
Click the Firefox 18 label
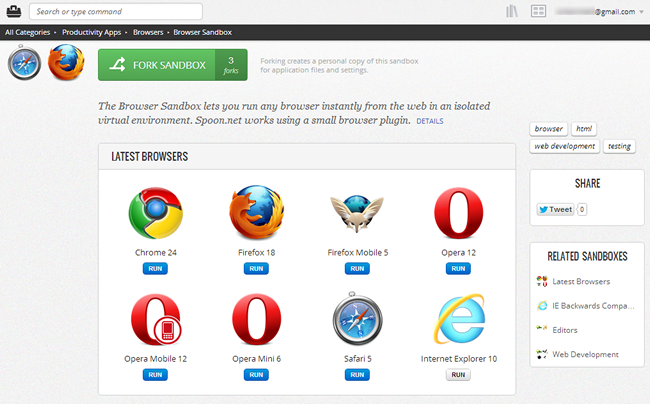(257, 252)
